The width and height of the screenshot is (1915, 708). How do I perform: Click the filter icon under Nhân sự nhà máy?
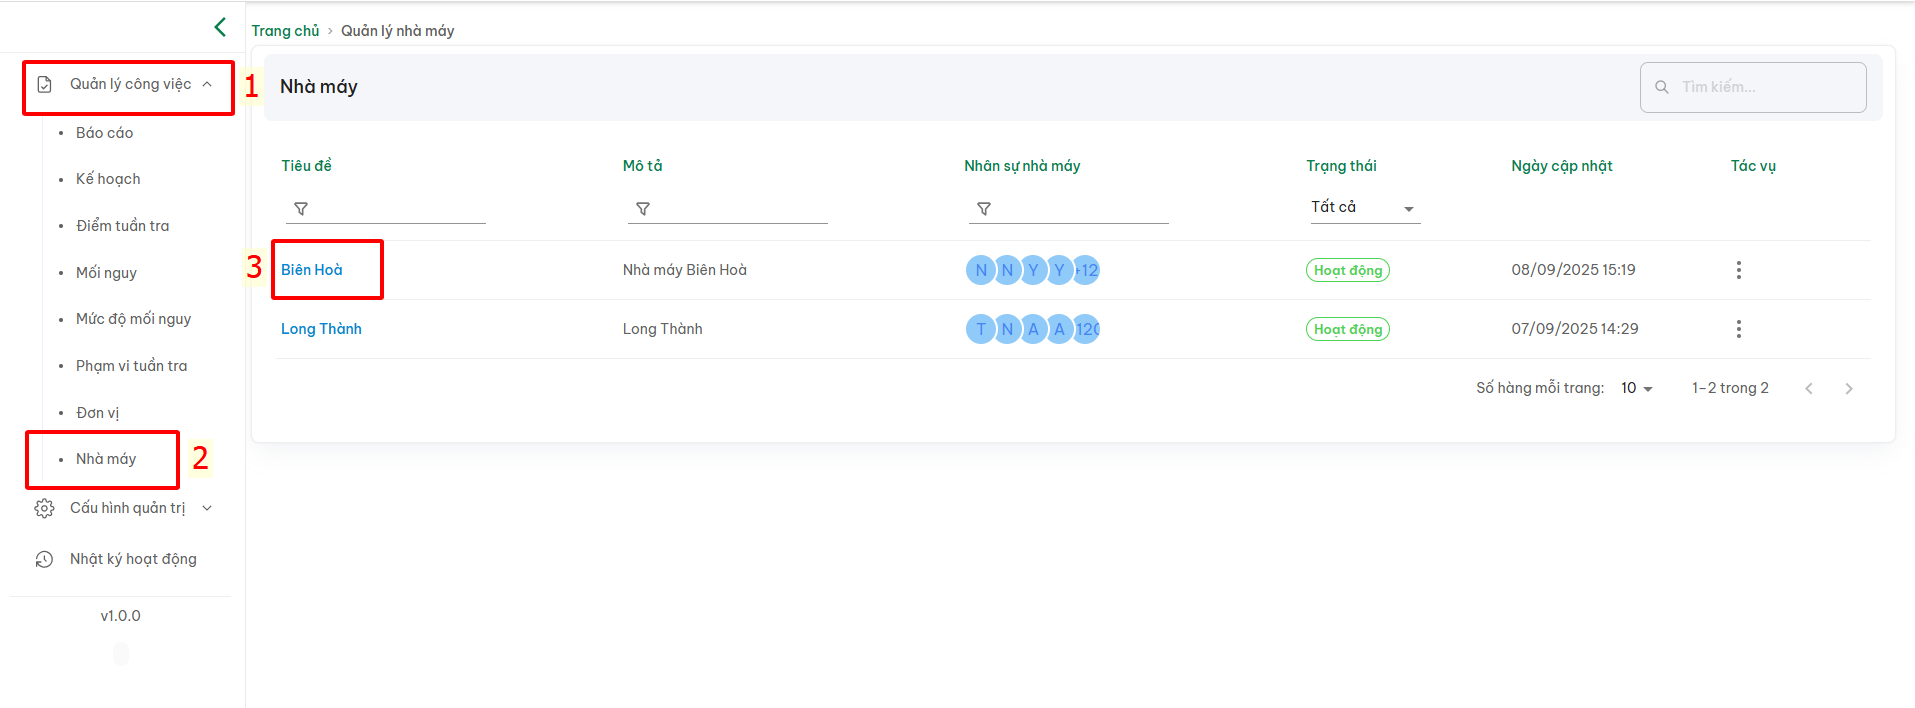(x=984, y=209)
